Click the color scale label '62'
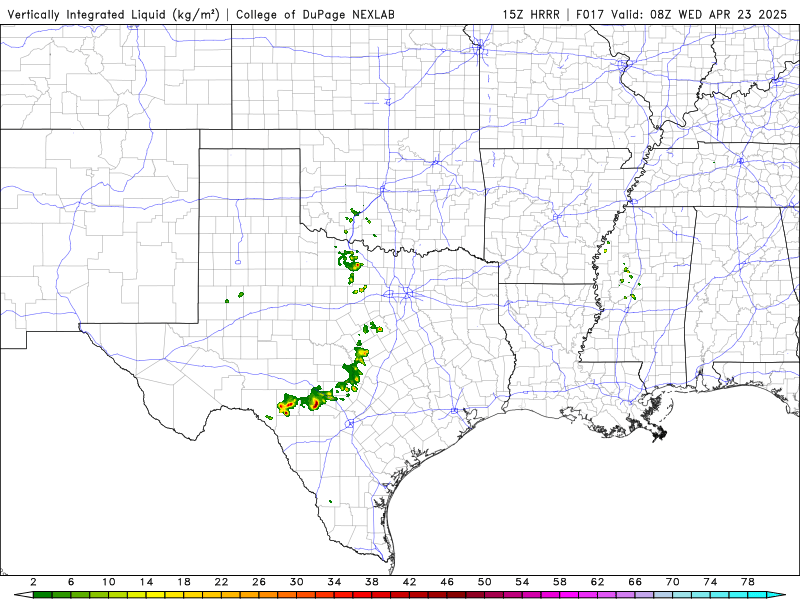The width and height of the screenshot is (800, 600). click(597, 582)
